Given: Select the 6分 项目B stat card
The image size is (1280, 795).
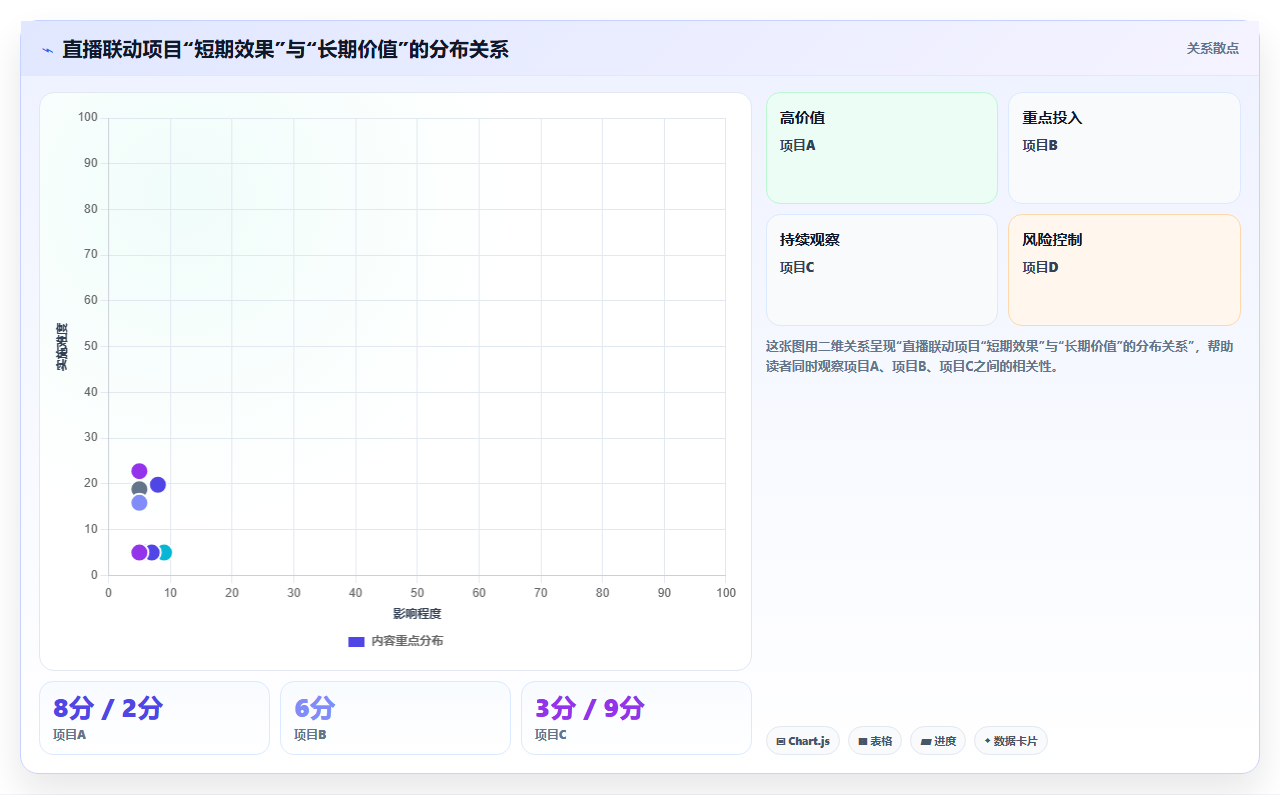Looking at the screenshot, I should pos(395,718).
